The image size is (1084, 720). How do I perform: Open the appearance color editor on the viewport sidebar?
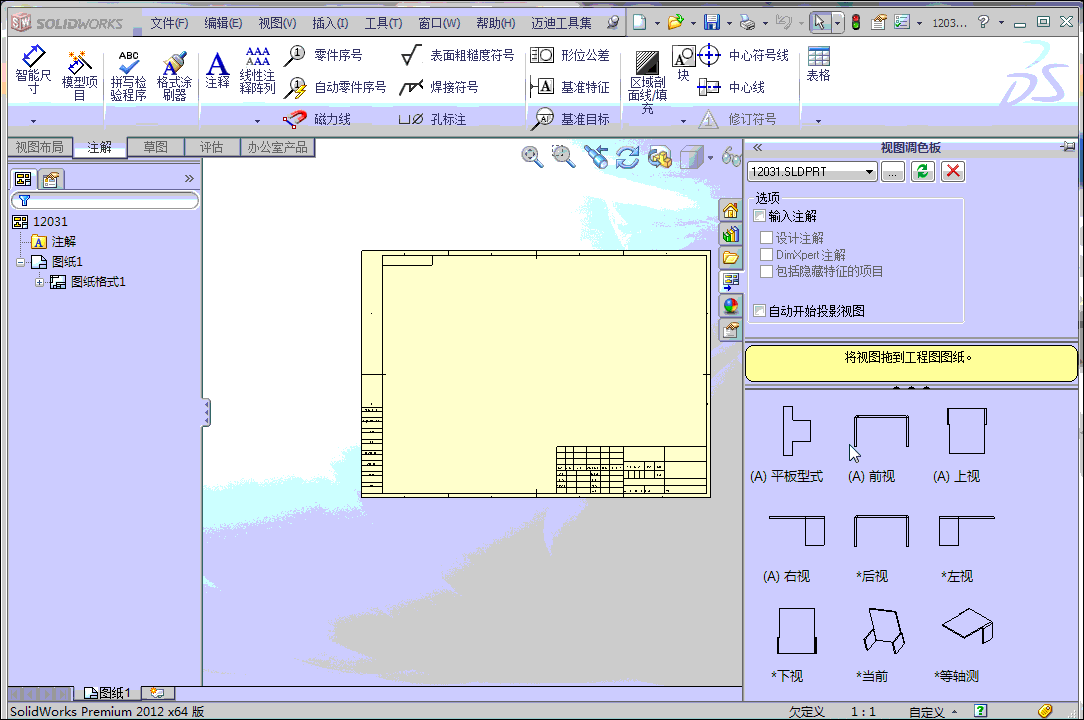pos(730,305)
